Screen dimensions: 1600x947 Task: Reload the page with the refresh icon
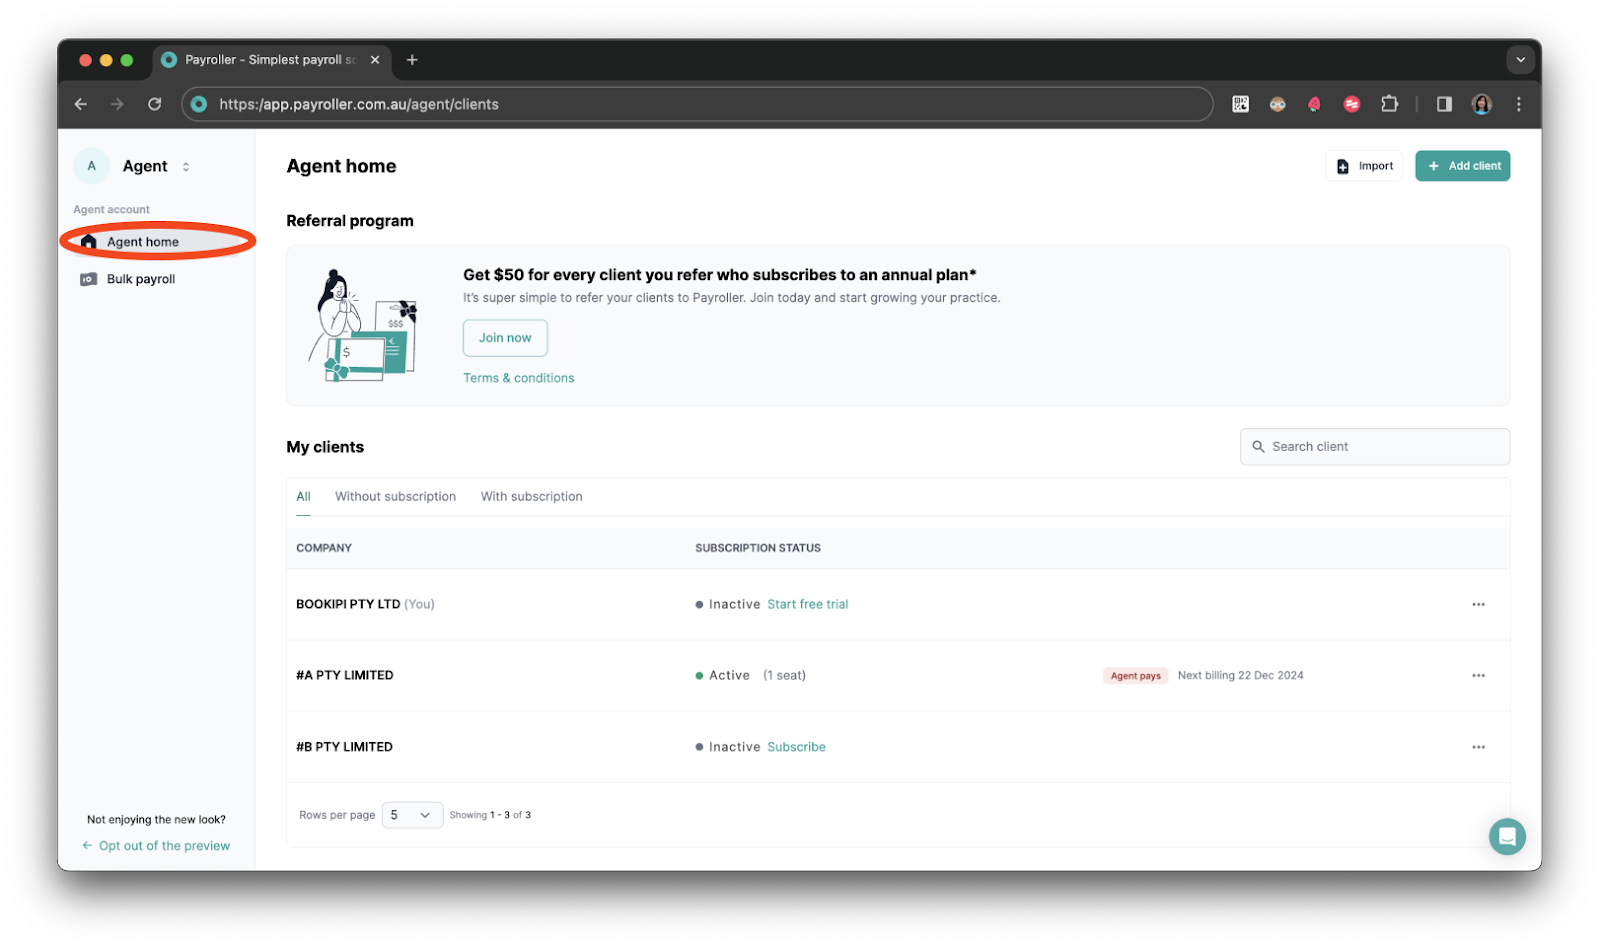pos(154,104)
